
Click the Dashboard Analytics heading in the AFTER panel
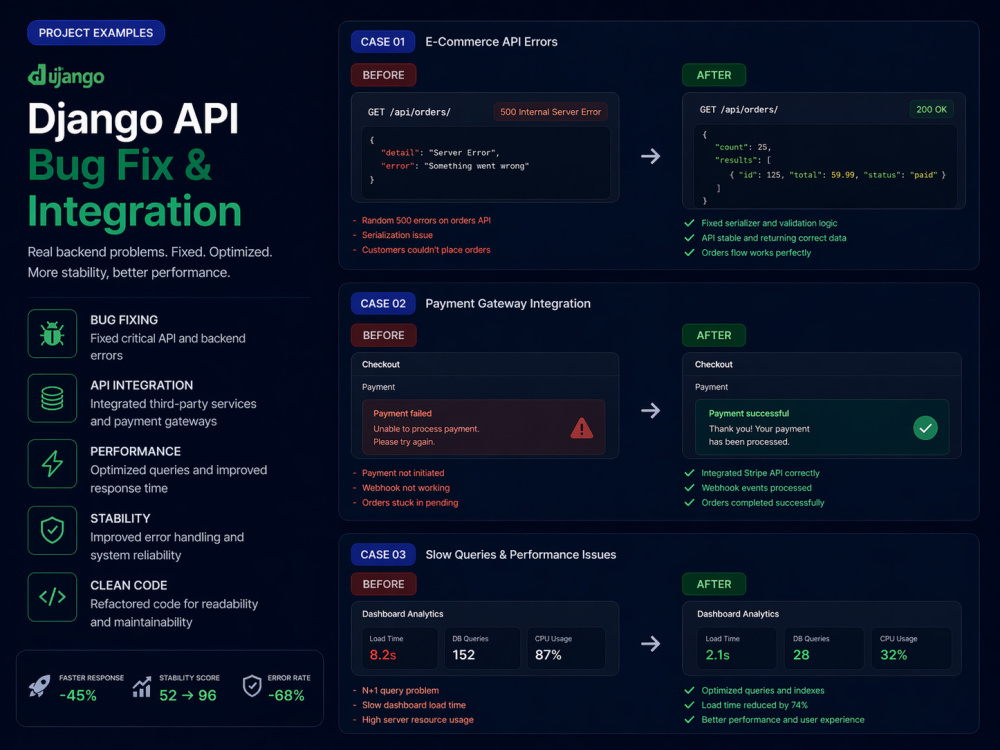coord(738,614)
